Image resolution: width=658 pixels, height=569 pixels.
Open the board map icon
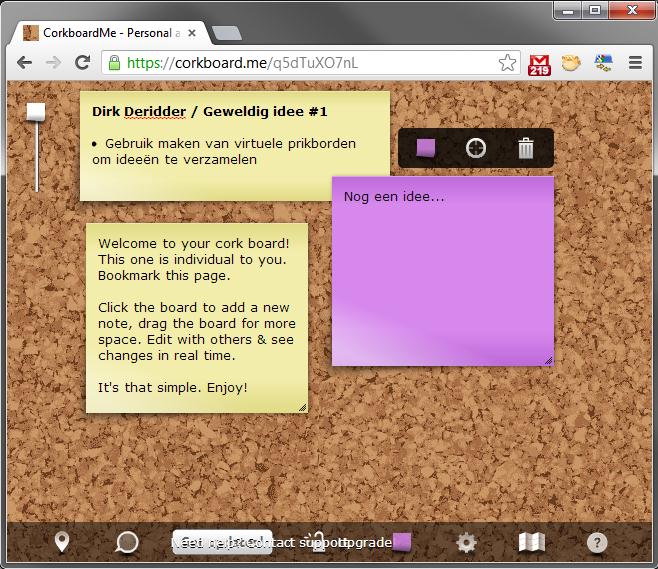[531, 542]
